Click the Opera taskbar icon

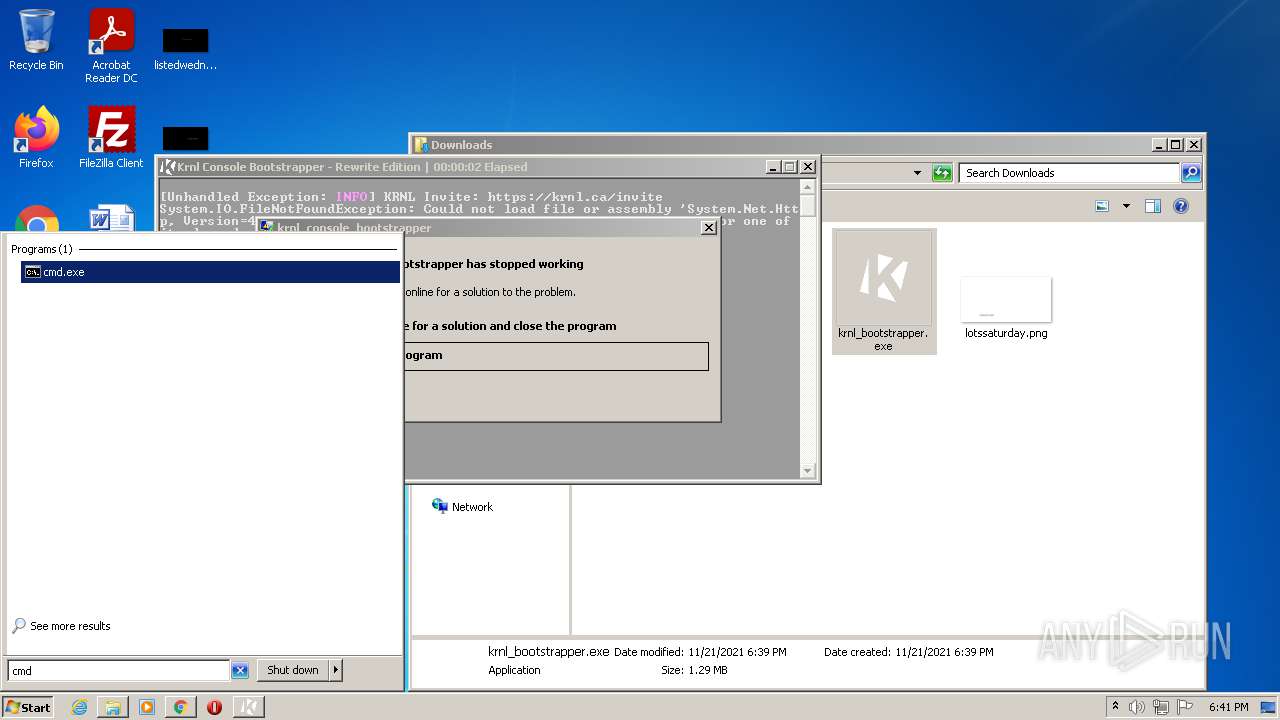(x=214, y=707)
